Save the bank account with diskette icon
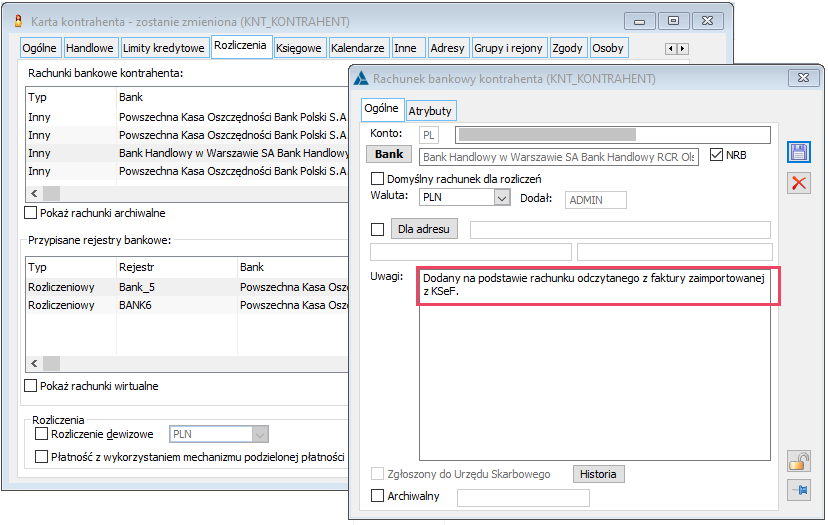Screen dimensions: 828x525 (x=798, y=153)
